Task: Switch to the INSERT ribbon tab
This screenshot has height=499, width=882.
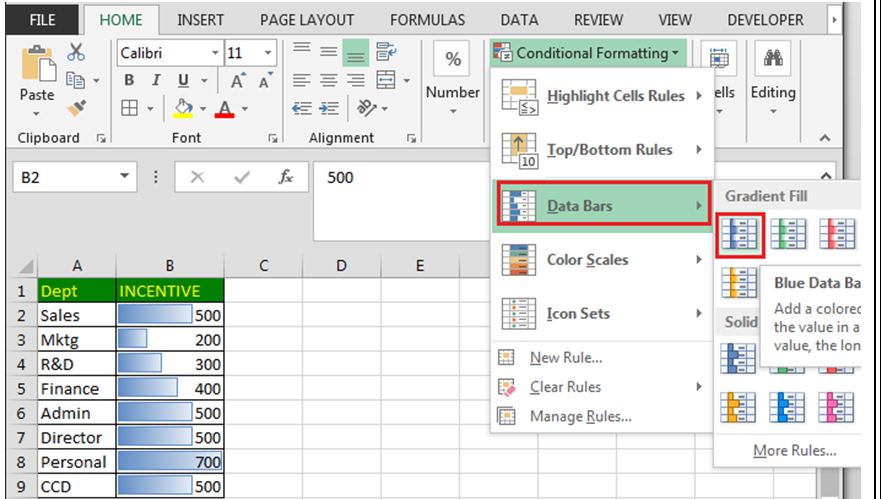Action: (200, 20)
